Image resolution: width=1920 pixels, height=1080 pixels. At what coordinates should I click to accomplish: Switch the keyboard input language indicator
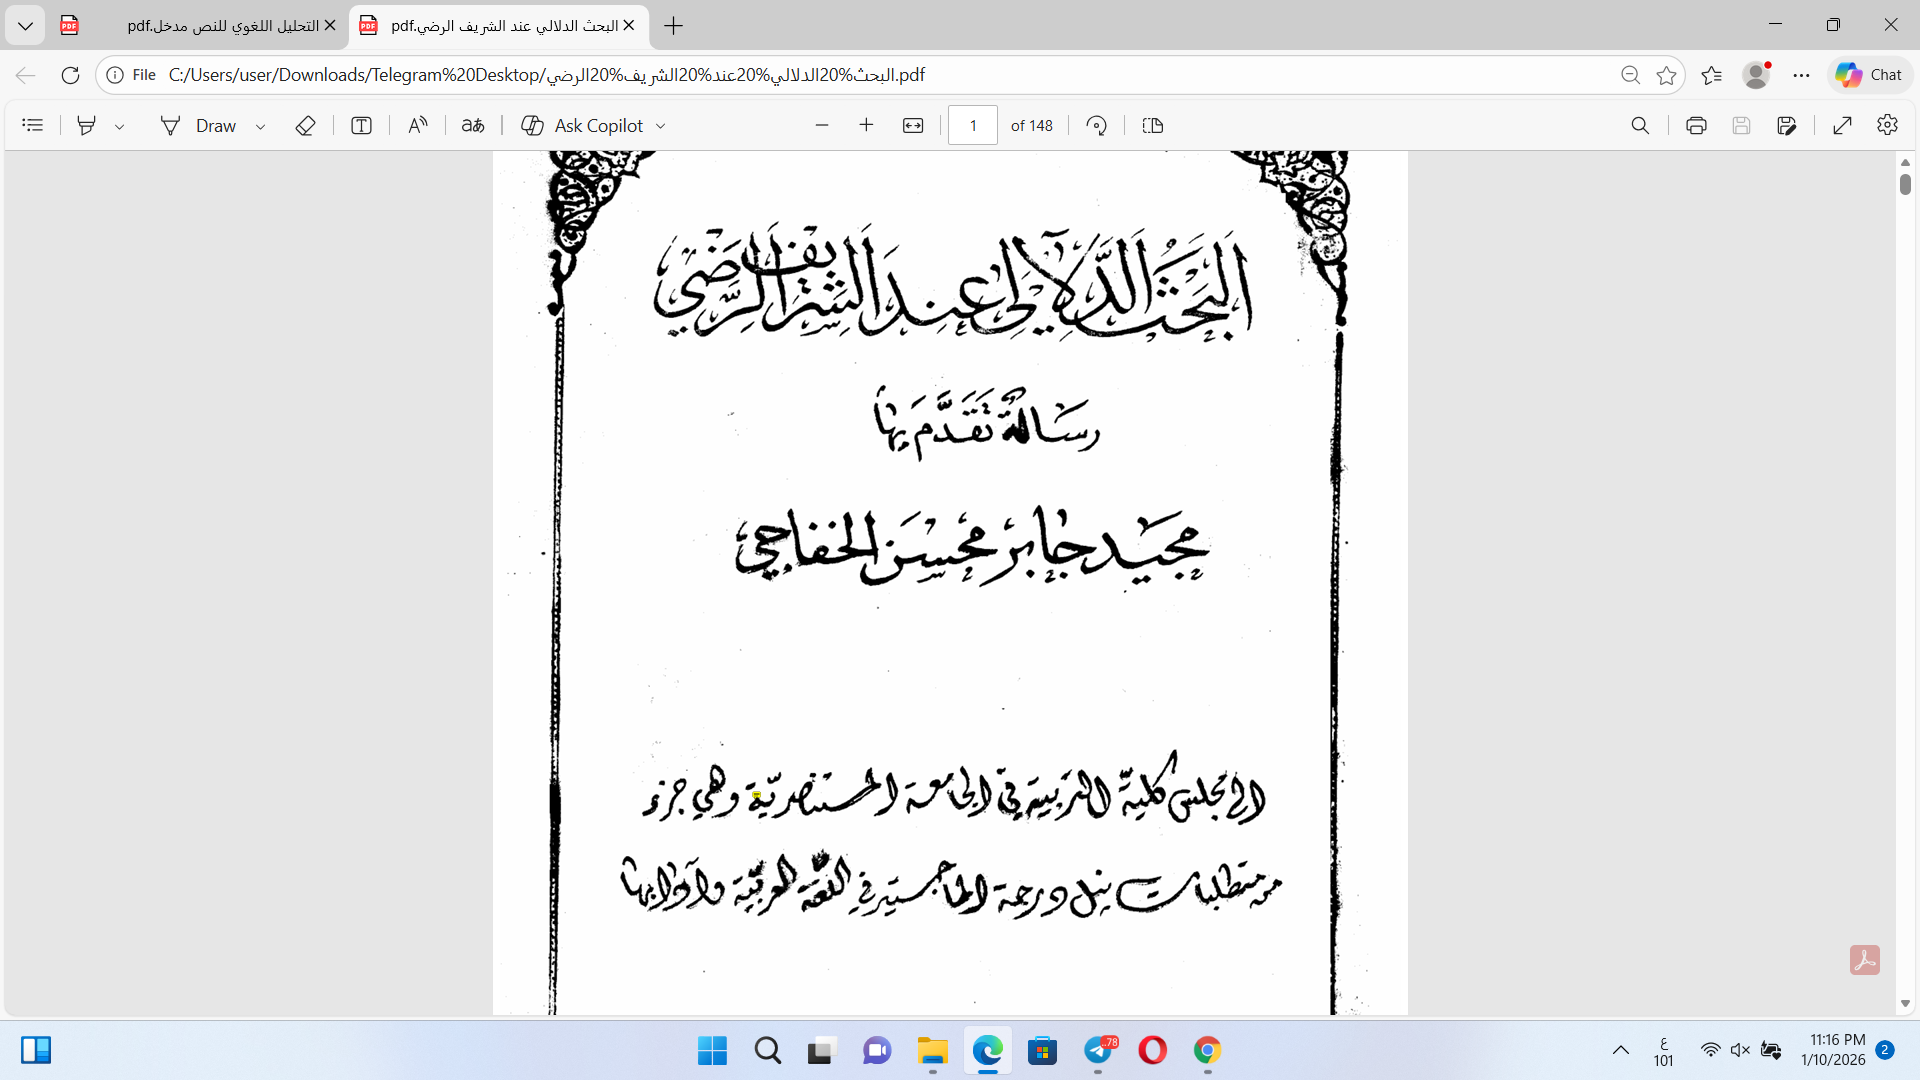(x=1664, y=1051)
